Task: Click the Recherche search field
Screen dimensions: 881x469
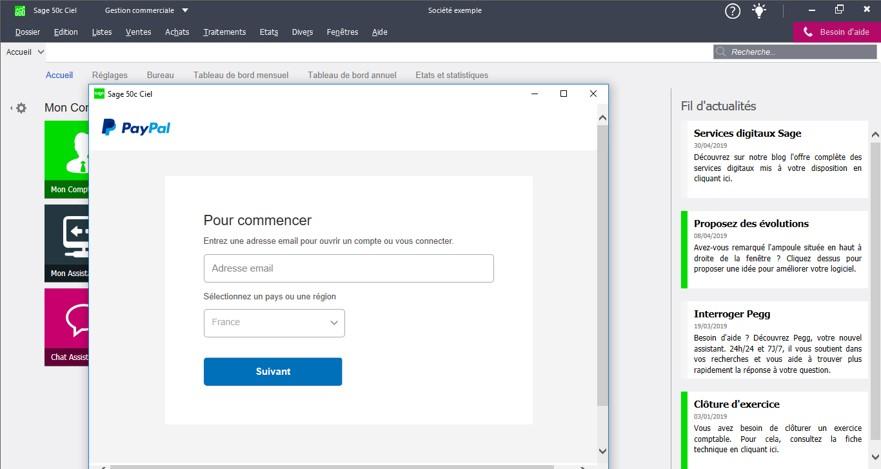Action: click(x=794, y=52)
